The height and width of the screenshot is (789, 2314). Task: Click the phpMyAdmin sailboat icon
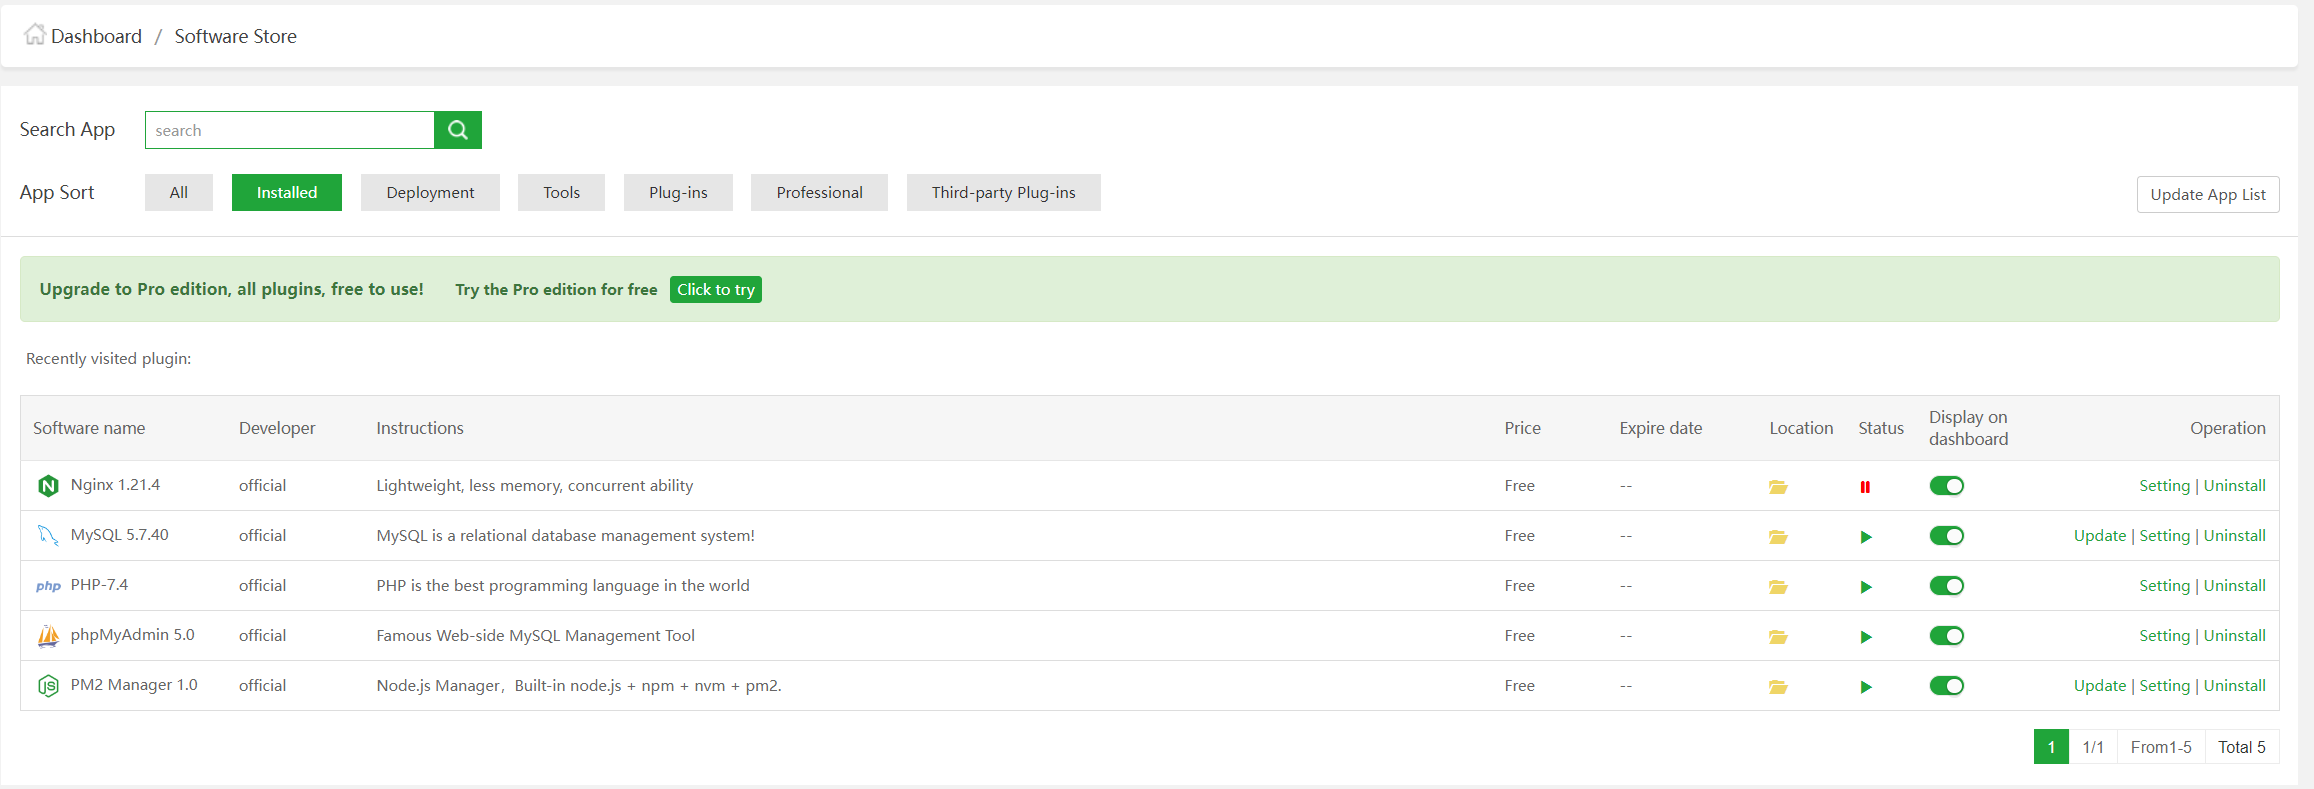(48, 636)
